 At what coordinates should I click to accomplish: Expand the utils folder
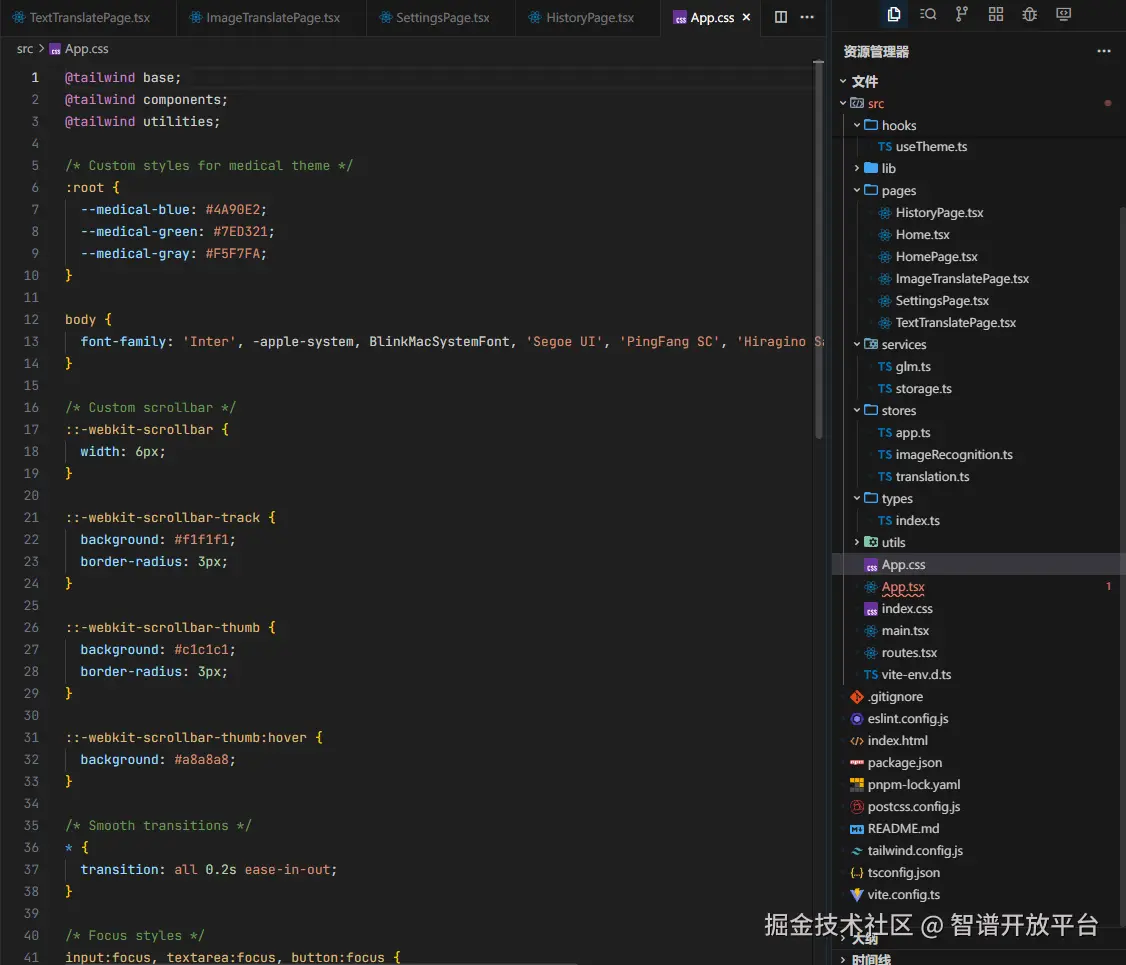coord(893,542)
